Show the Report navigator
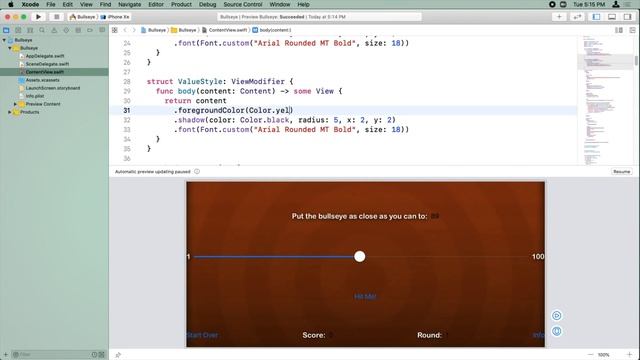The height and width of the screenshot is (360, 640). (102, 30)
